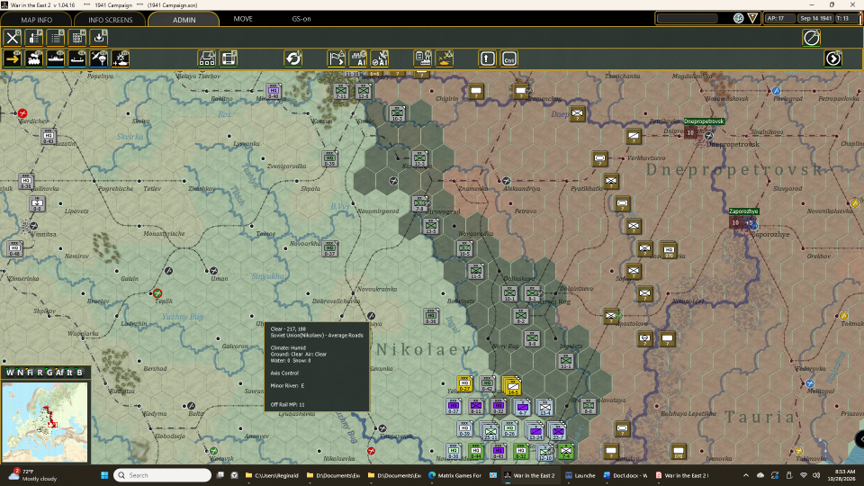Click the MOVE mode label
Screen dimensions: 864x486
pyautogui.click(x=243, y=19)
